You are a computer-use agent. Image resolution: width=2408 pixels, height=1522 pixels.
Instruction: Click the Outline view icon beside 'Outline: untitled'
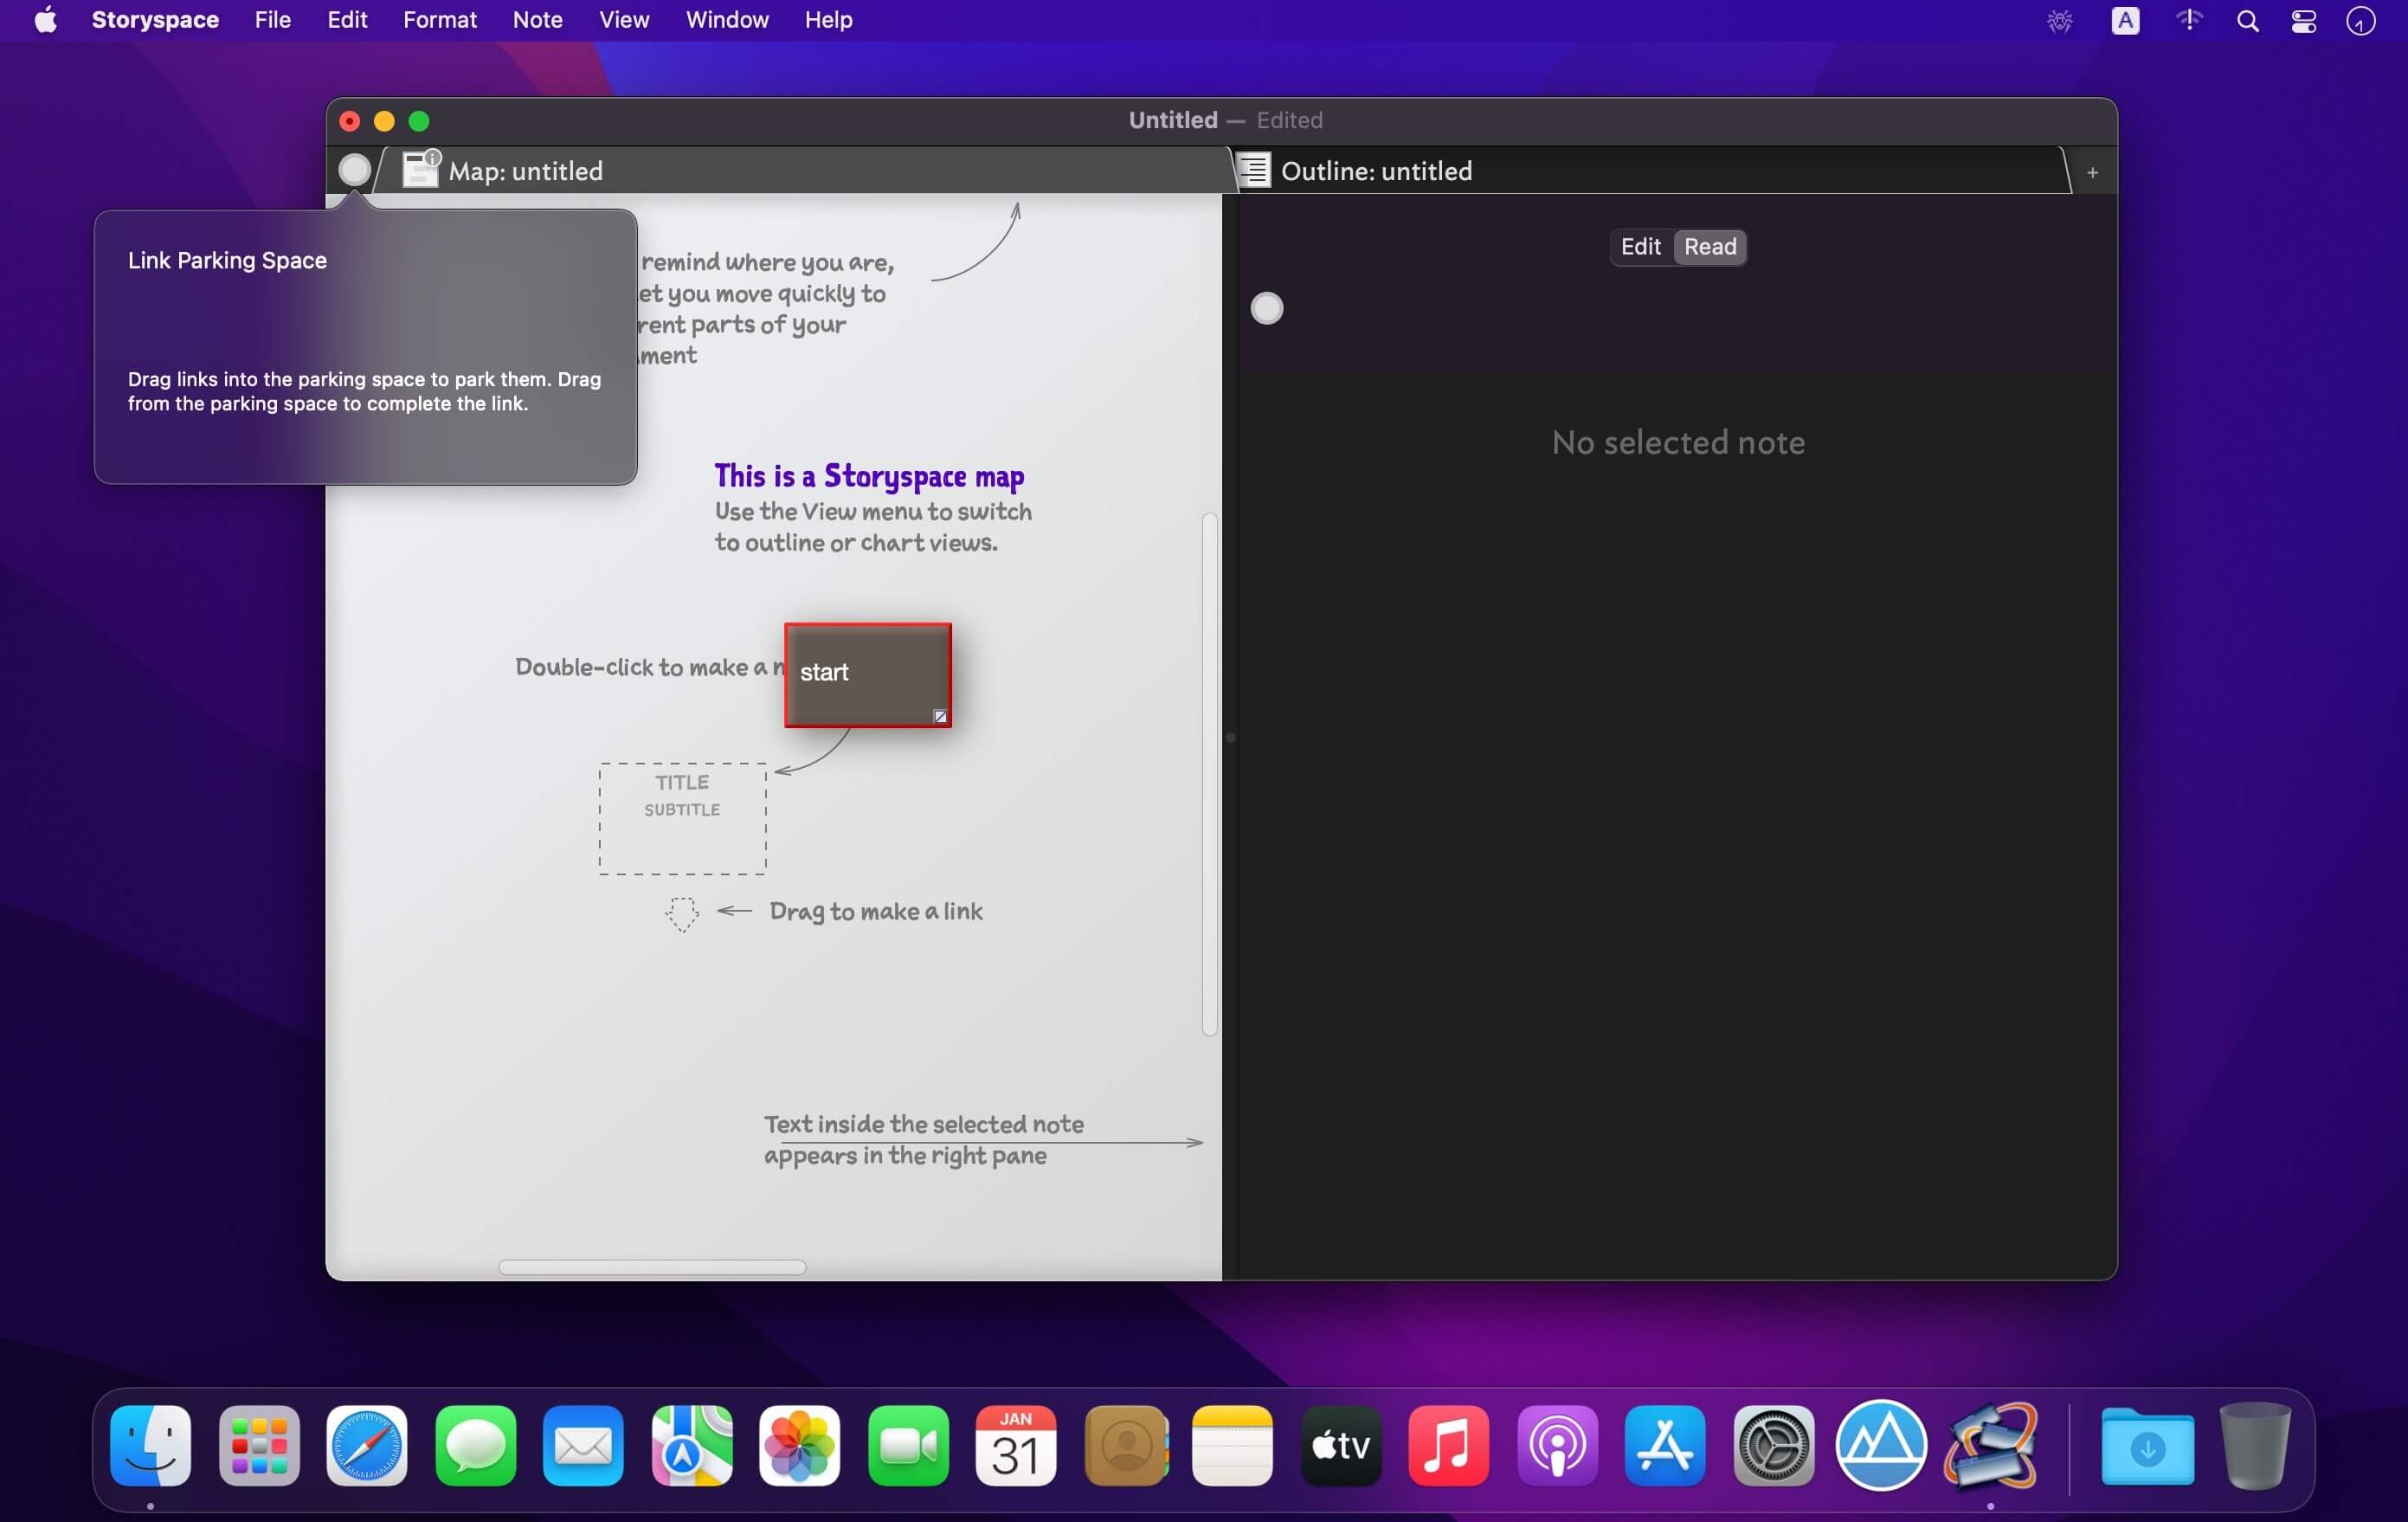click(x=1254, y=170)
